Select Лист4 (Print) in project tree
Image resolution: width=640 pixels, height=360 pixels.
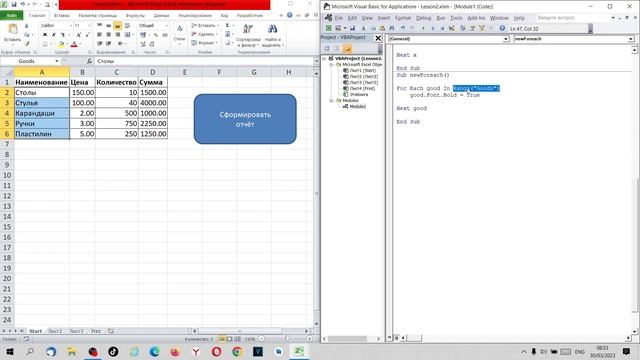(x=362, y=88)
